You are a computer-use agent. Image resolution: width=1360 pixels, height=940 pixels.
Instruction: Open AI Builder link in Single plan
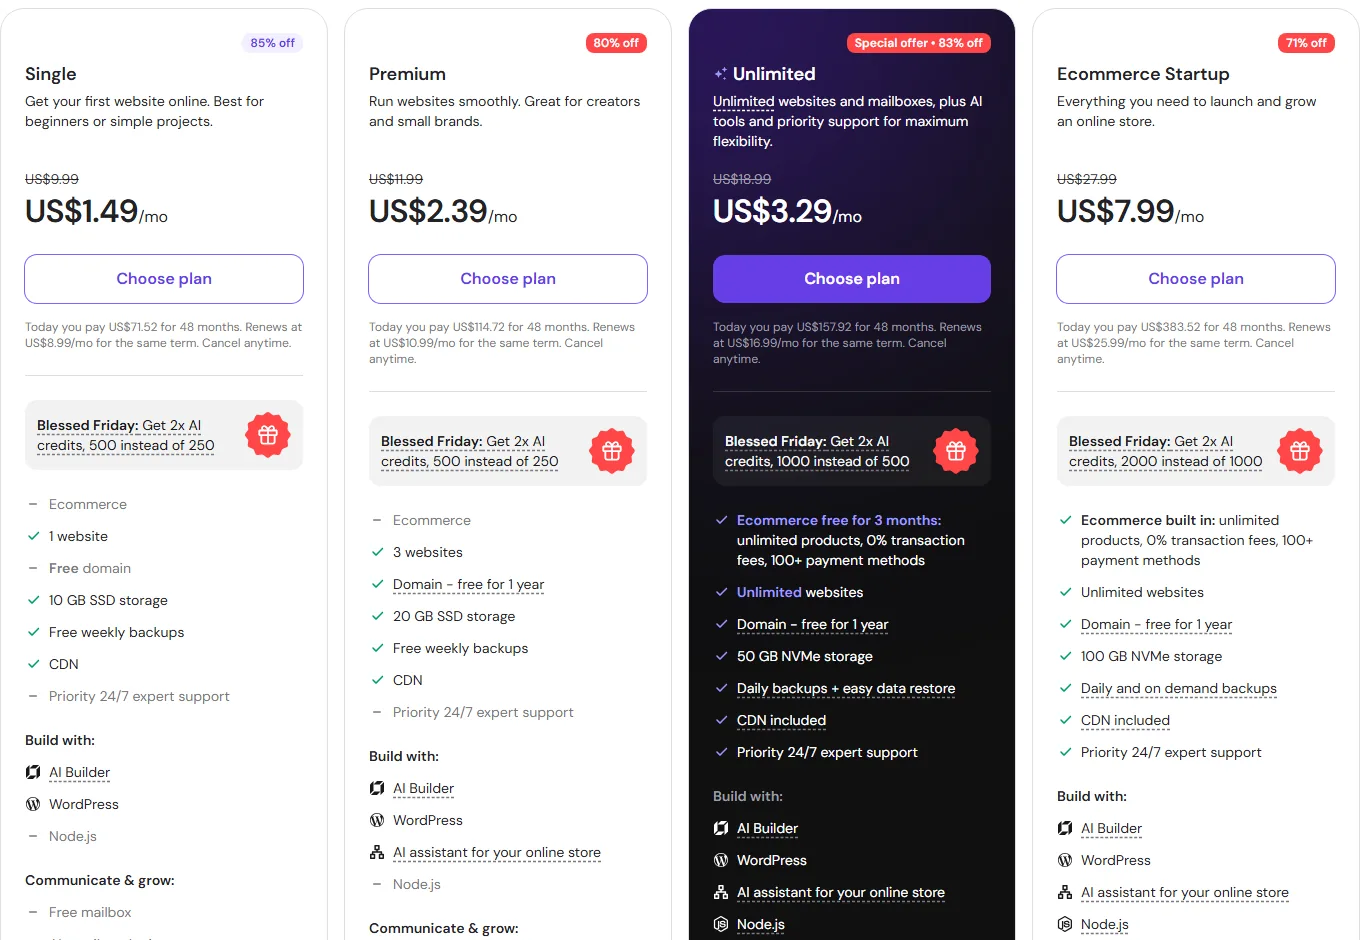click(x=79, y=772)
